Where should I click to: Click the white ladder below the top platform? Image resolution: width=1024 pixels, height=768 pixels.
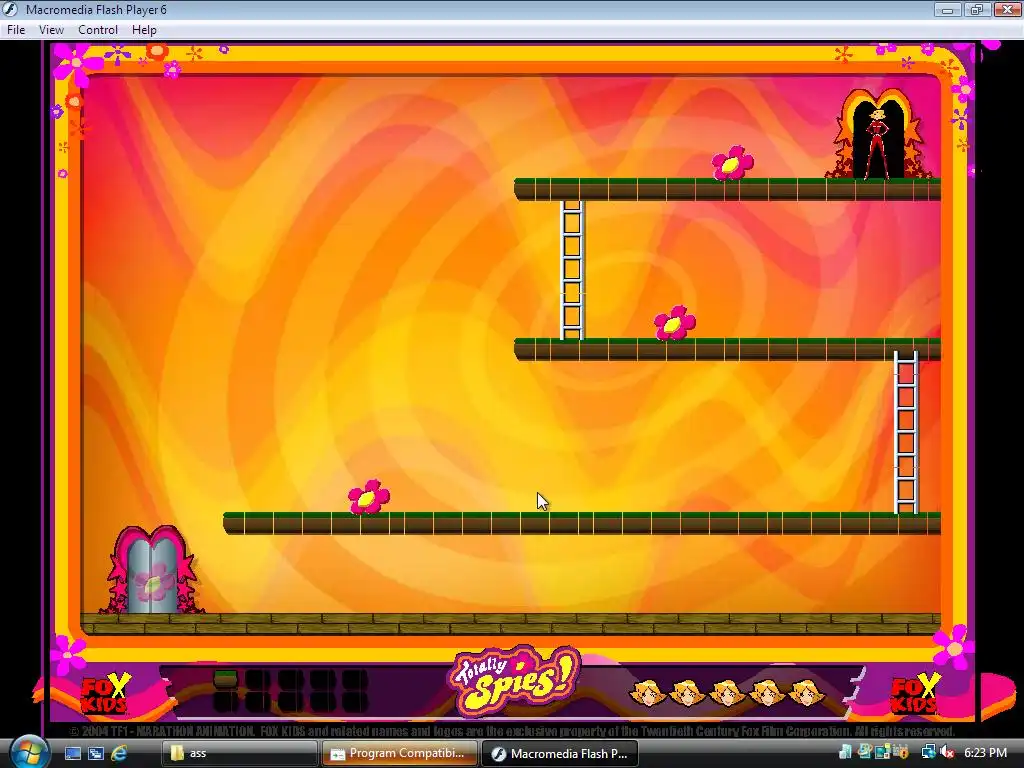pyautogui.click(x=572, y=270)
